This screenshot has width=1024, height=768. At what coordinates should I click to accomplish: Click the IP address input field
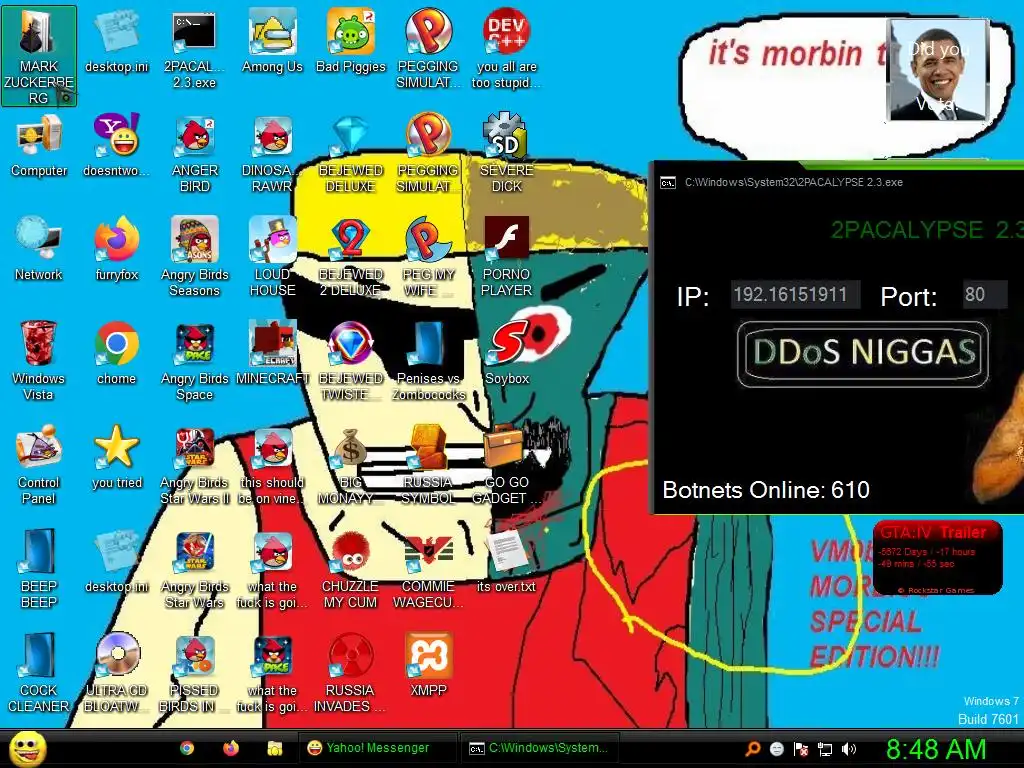795,295
